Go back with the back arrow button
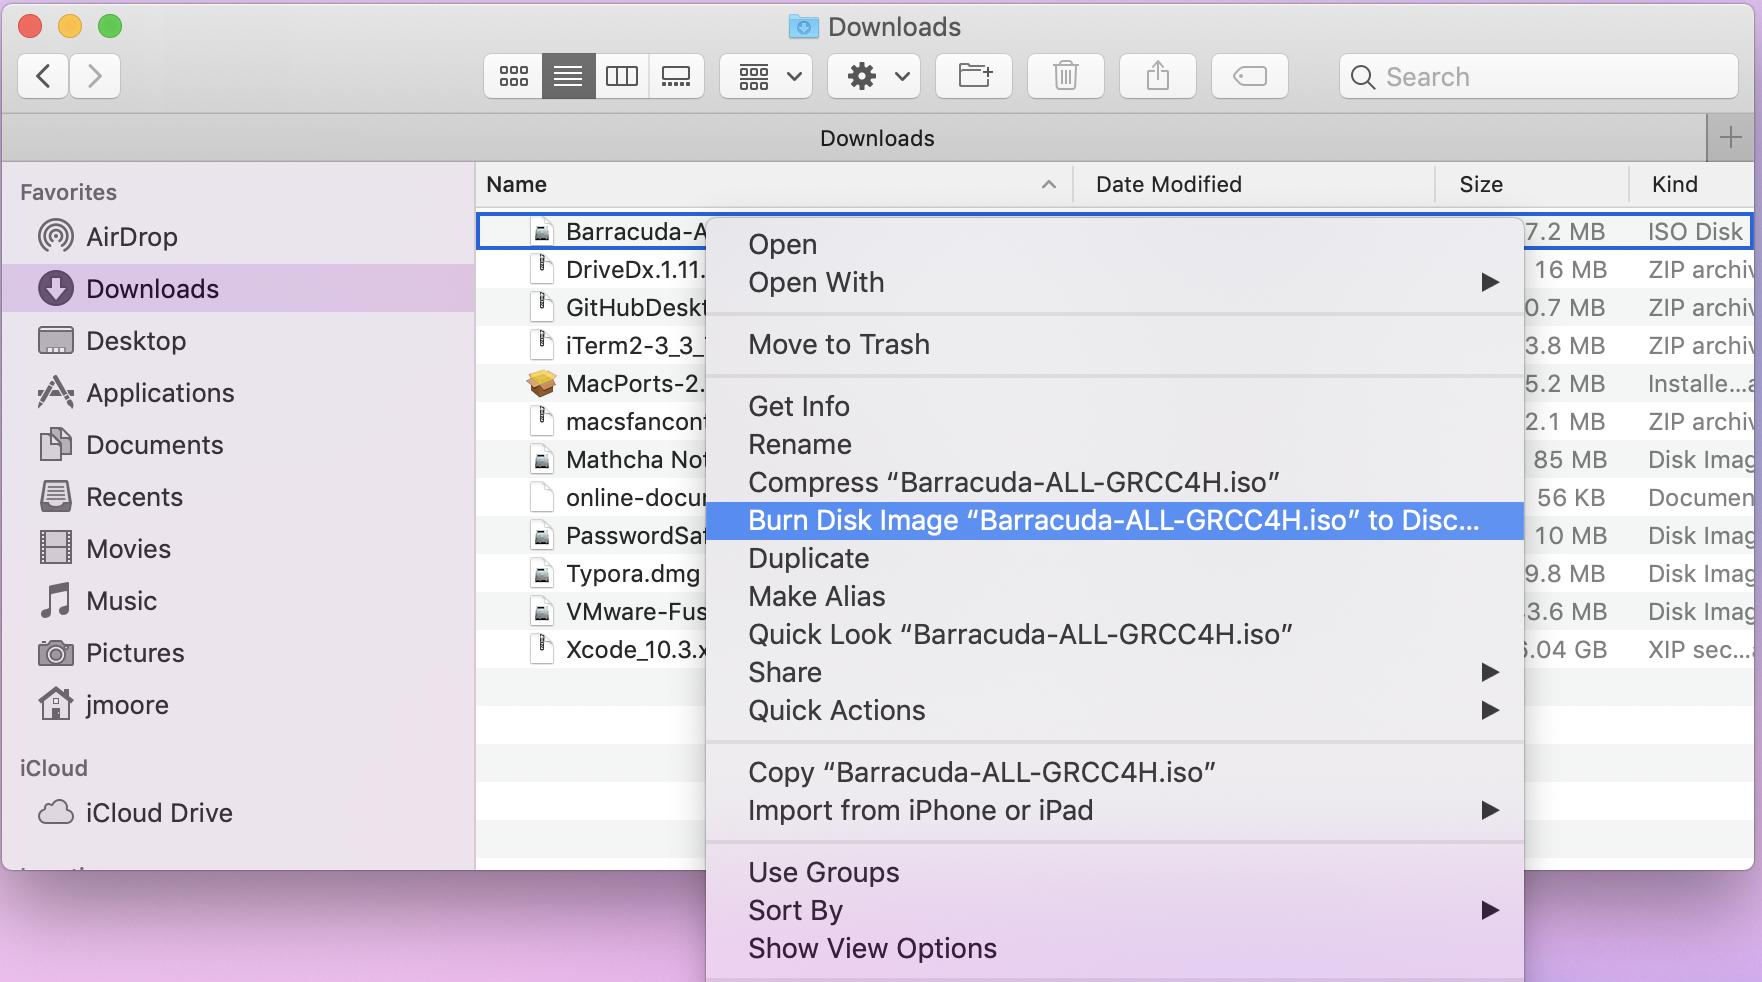 (43, 76)
